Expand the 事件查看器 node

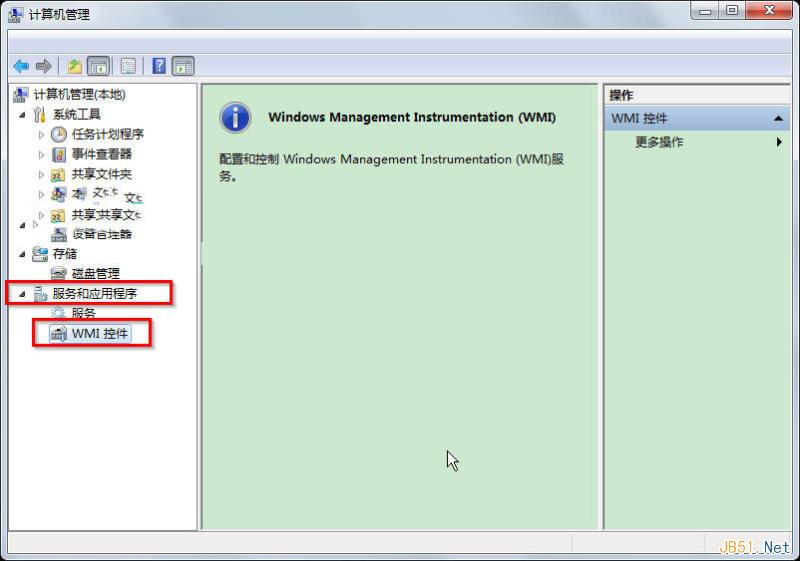41,155
